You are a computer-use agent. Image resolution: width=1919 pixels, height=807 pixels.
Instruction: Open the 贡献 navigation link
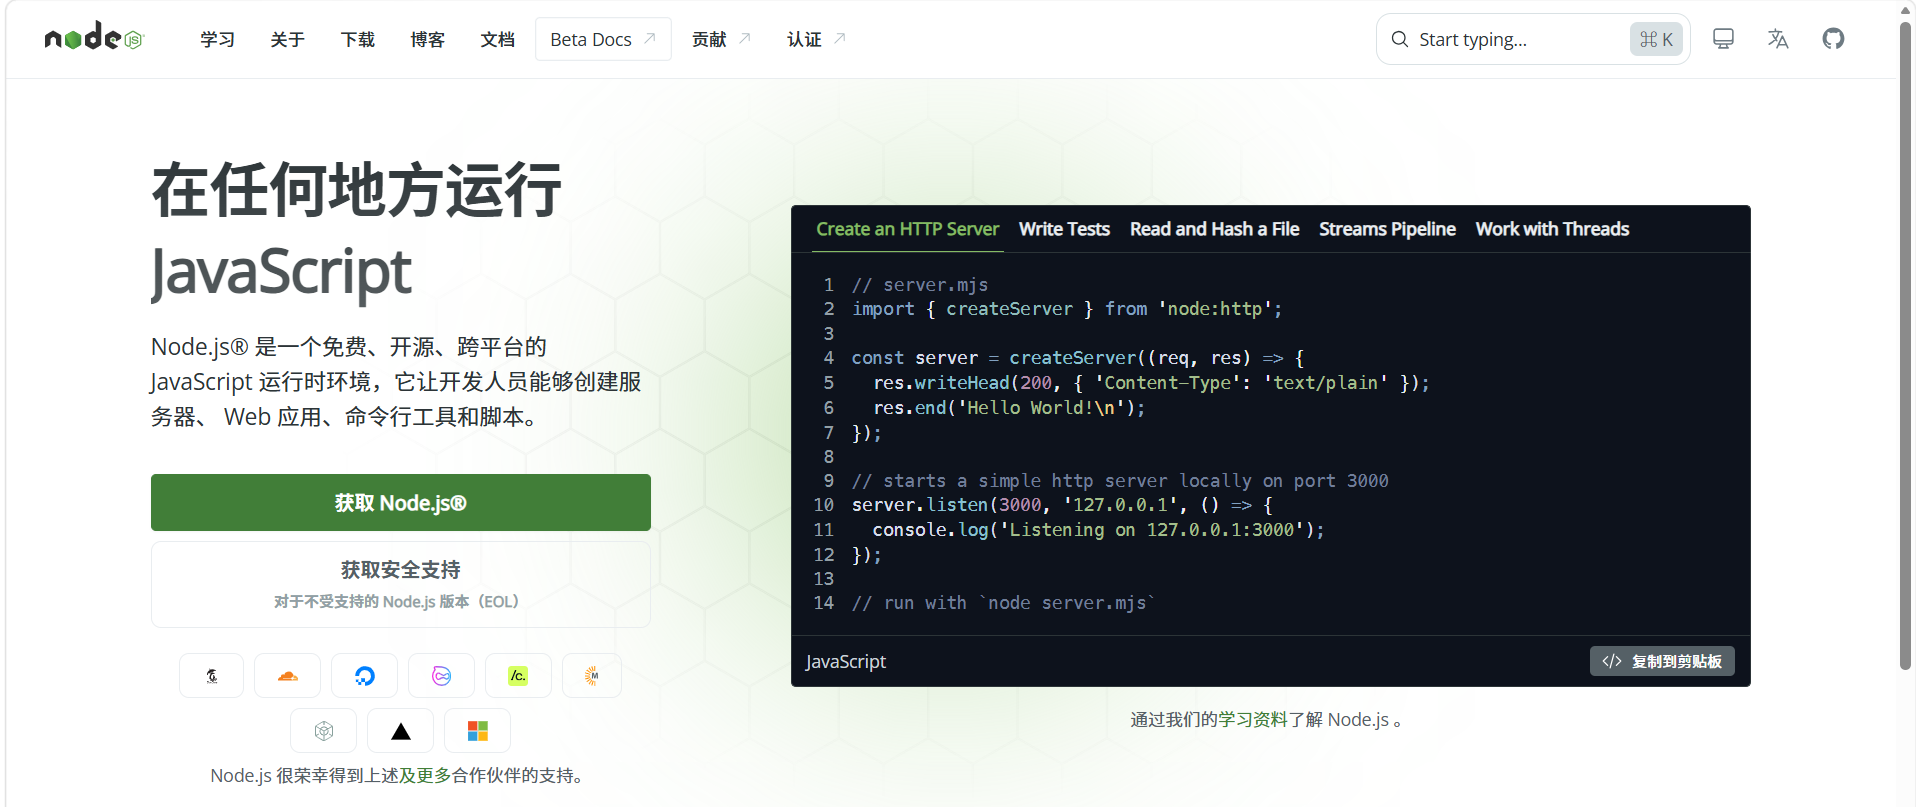pyautogui.click(x=721, y=39)
